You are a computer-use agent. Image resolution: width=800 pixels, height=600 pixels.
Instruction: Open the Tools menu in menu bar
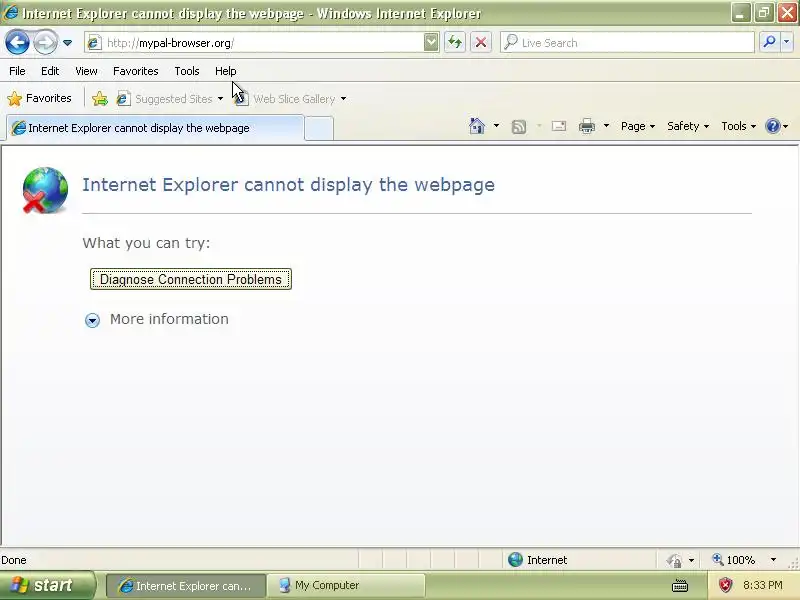[x=187, y=71]
